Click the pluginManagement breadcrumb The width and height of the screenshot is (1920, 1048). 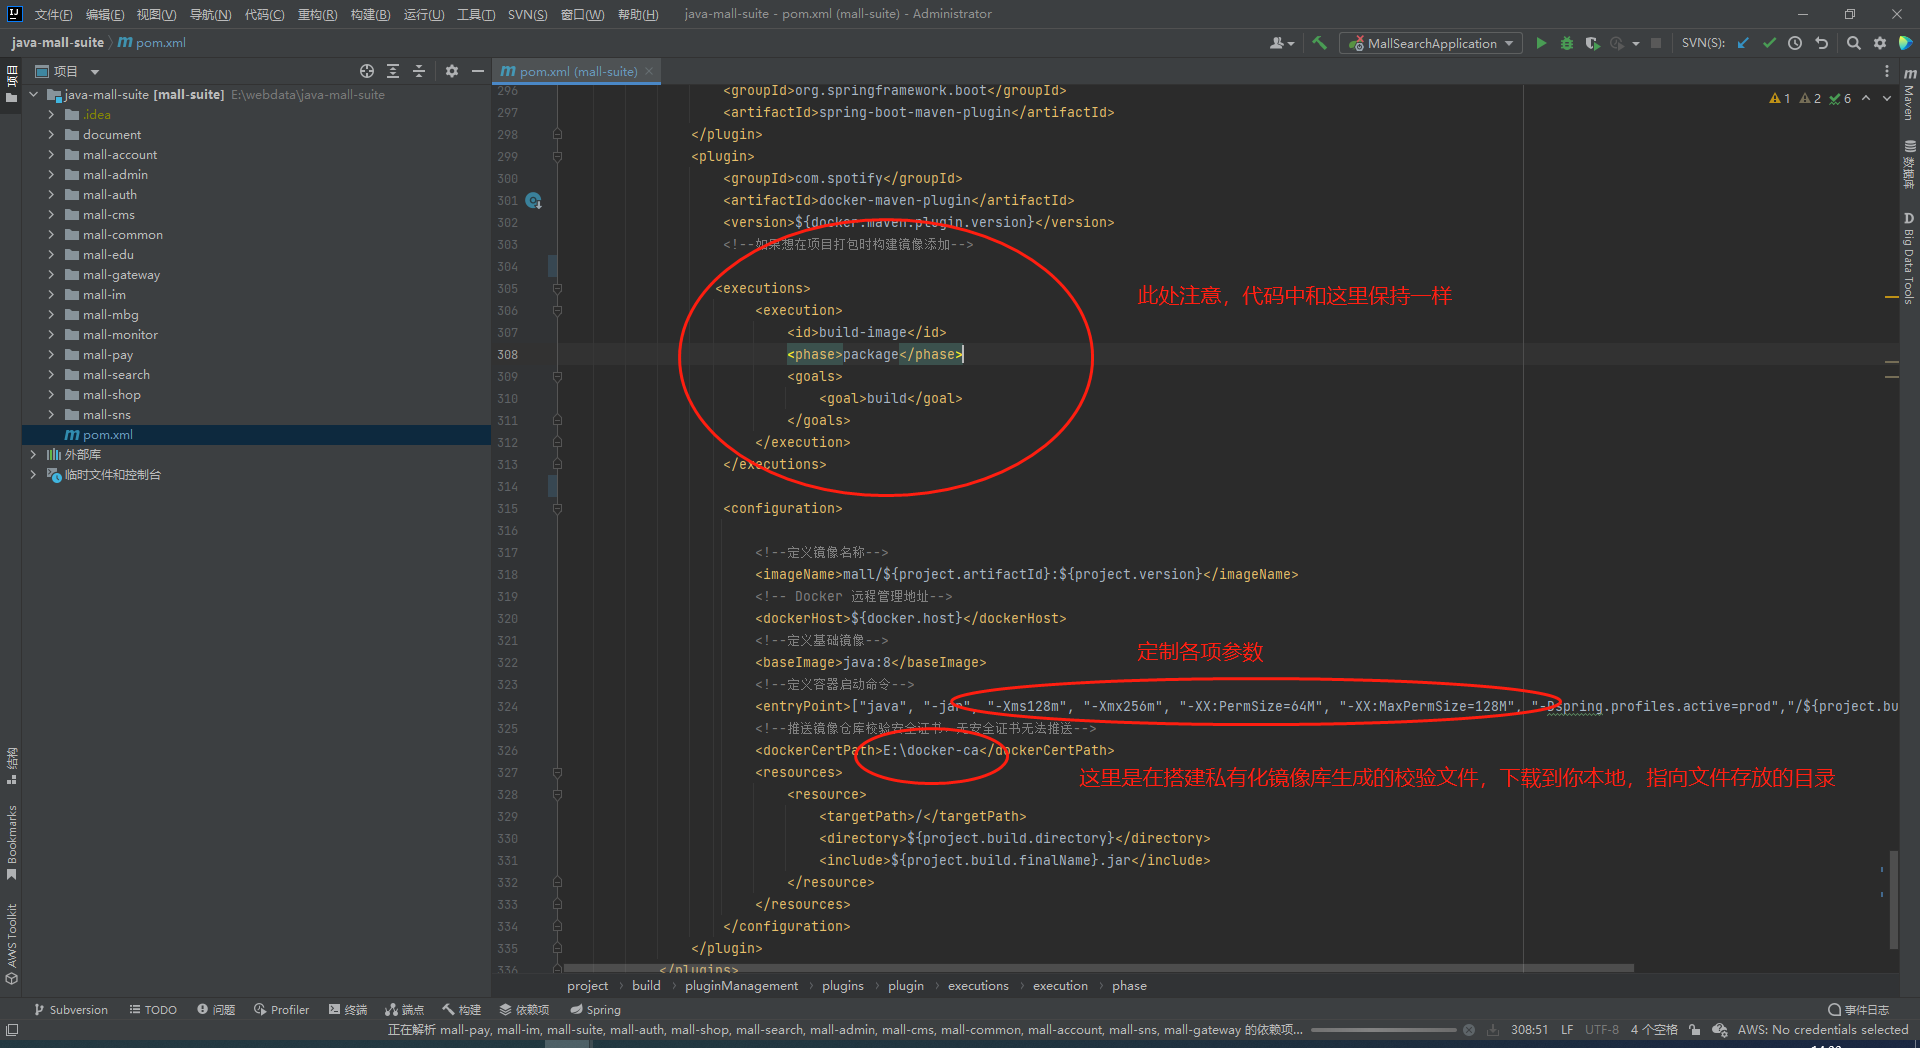741,986
